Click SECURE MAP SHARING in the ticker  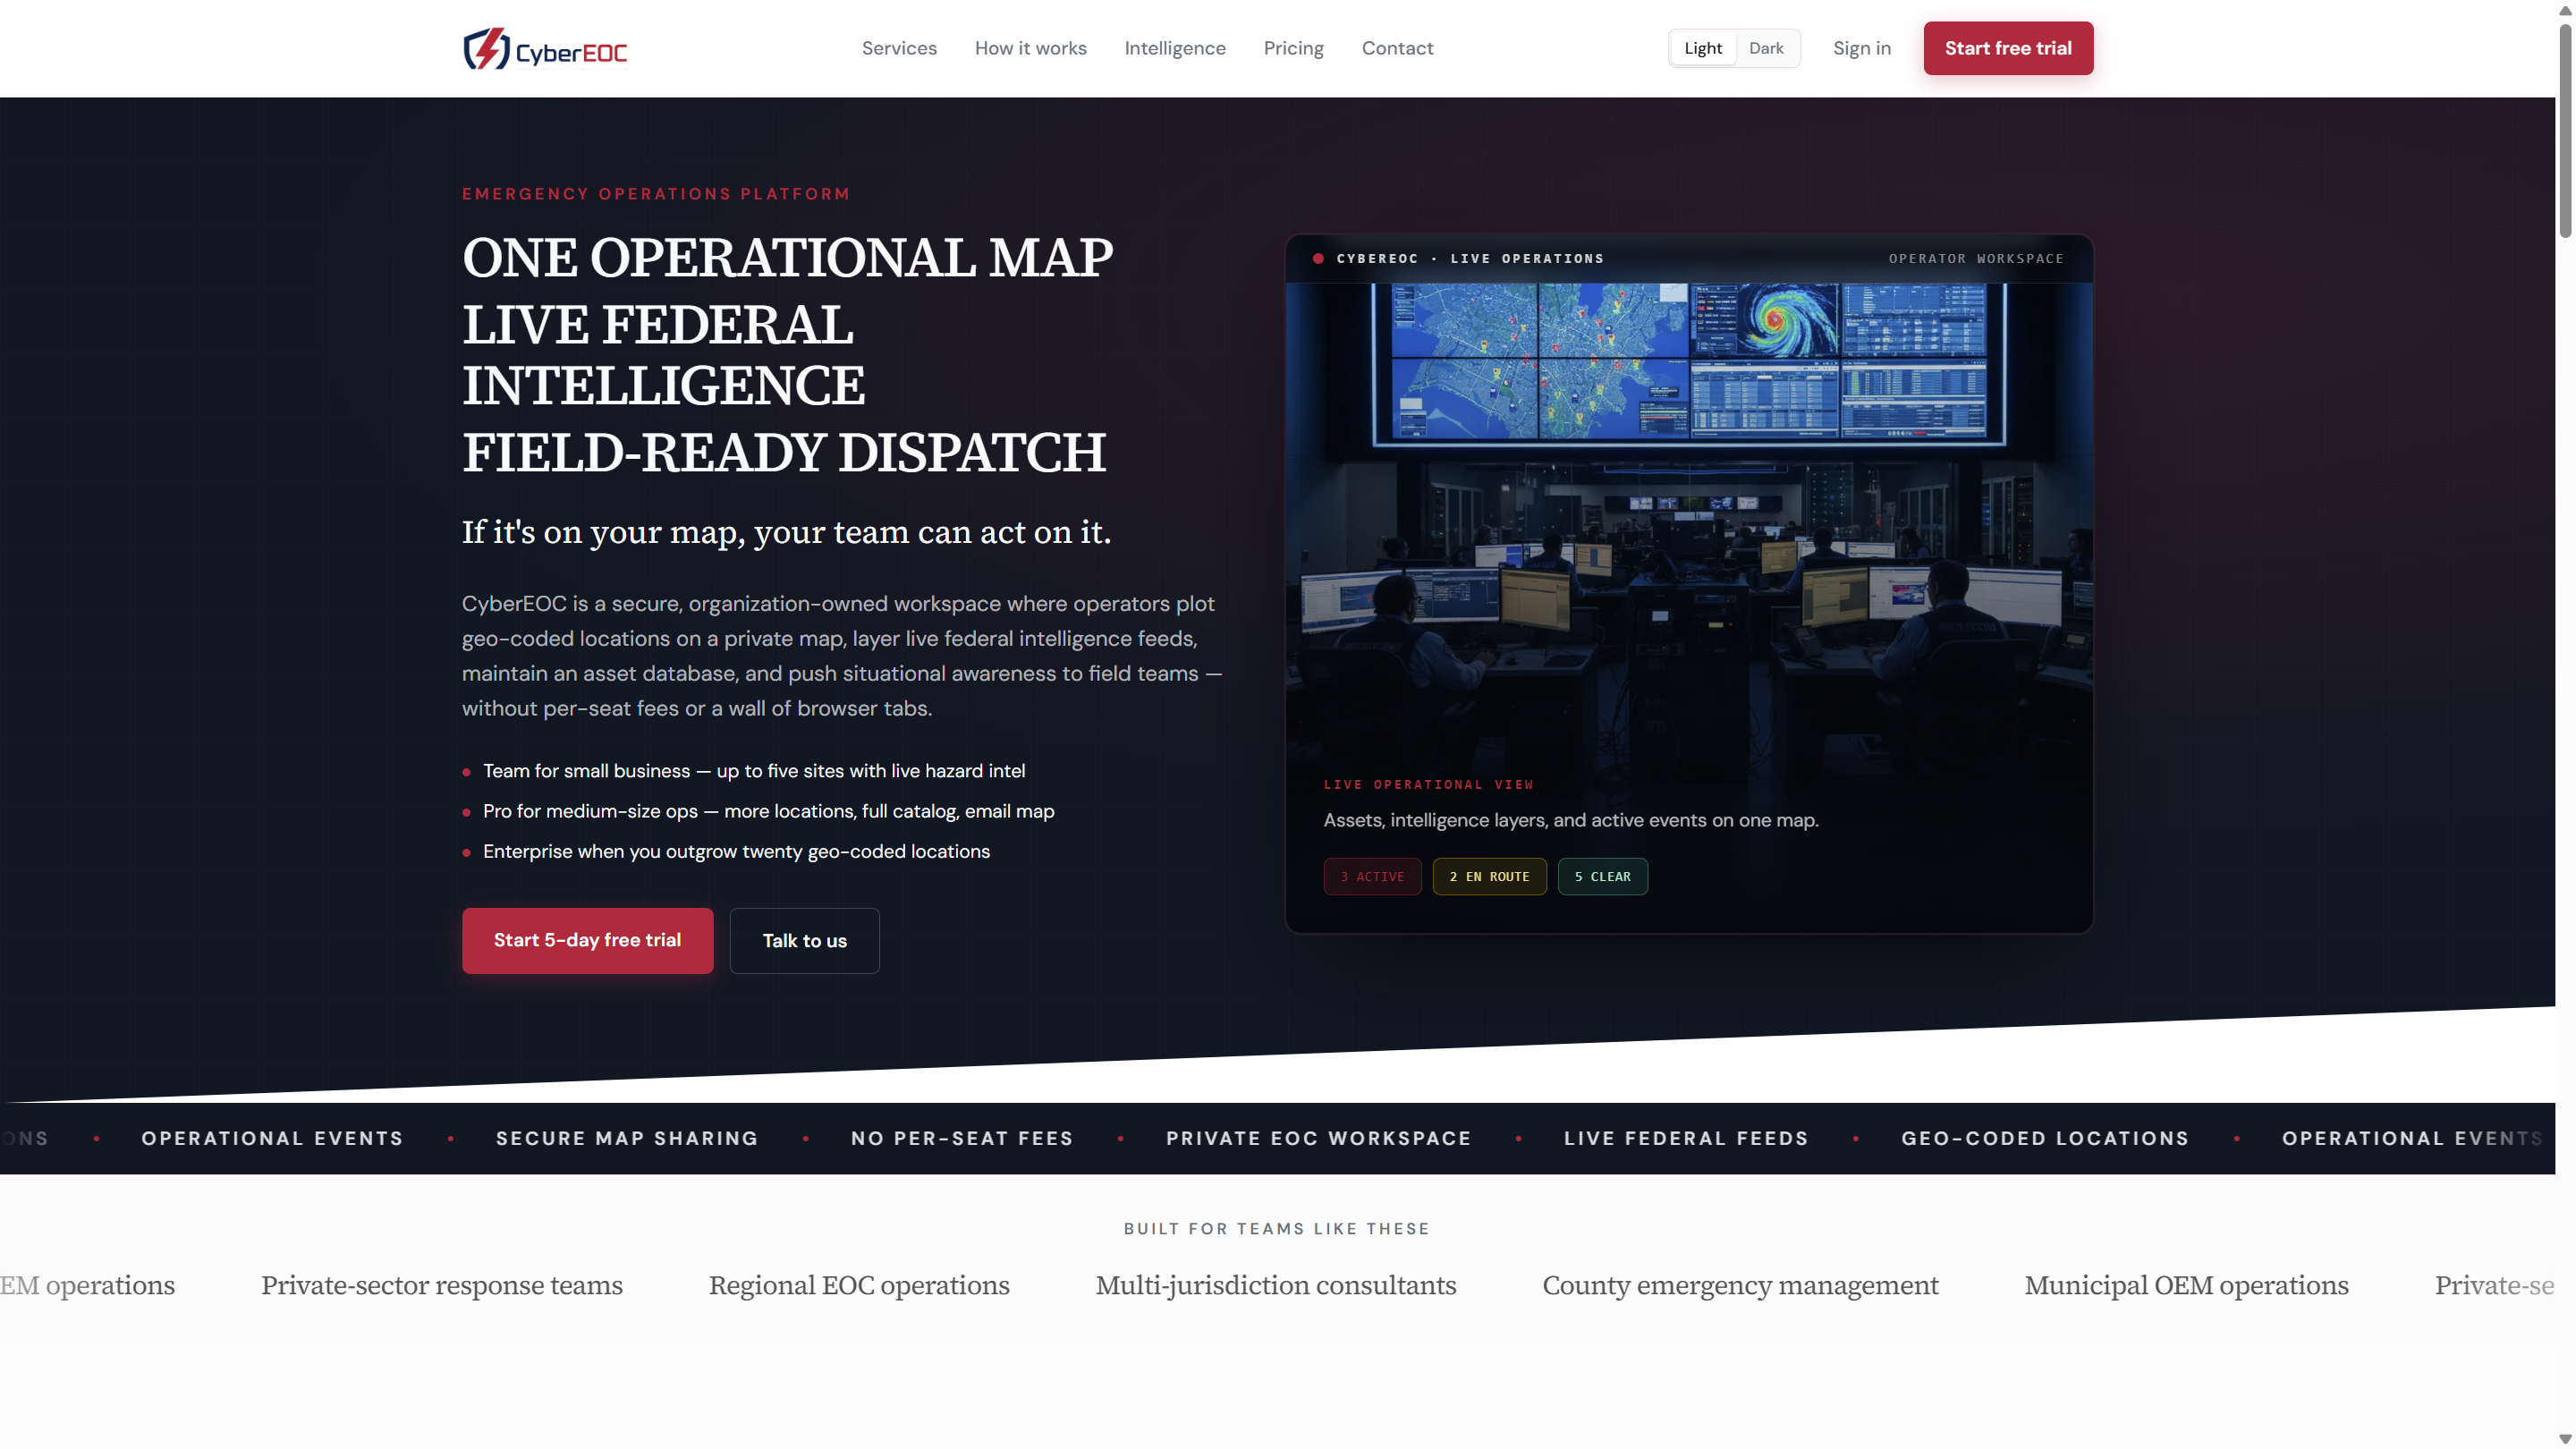pos(627,1138)
